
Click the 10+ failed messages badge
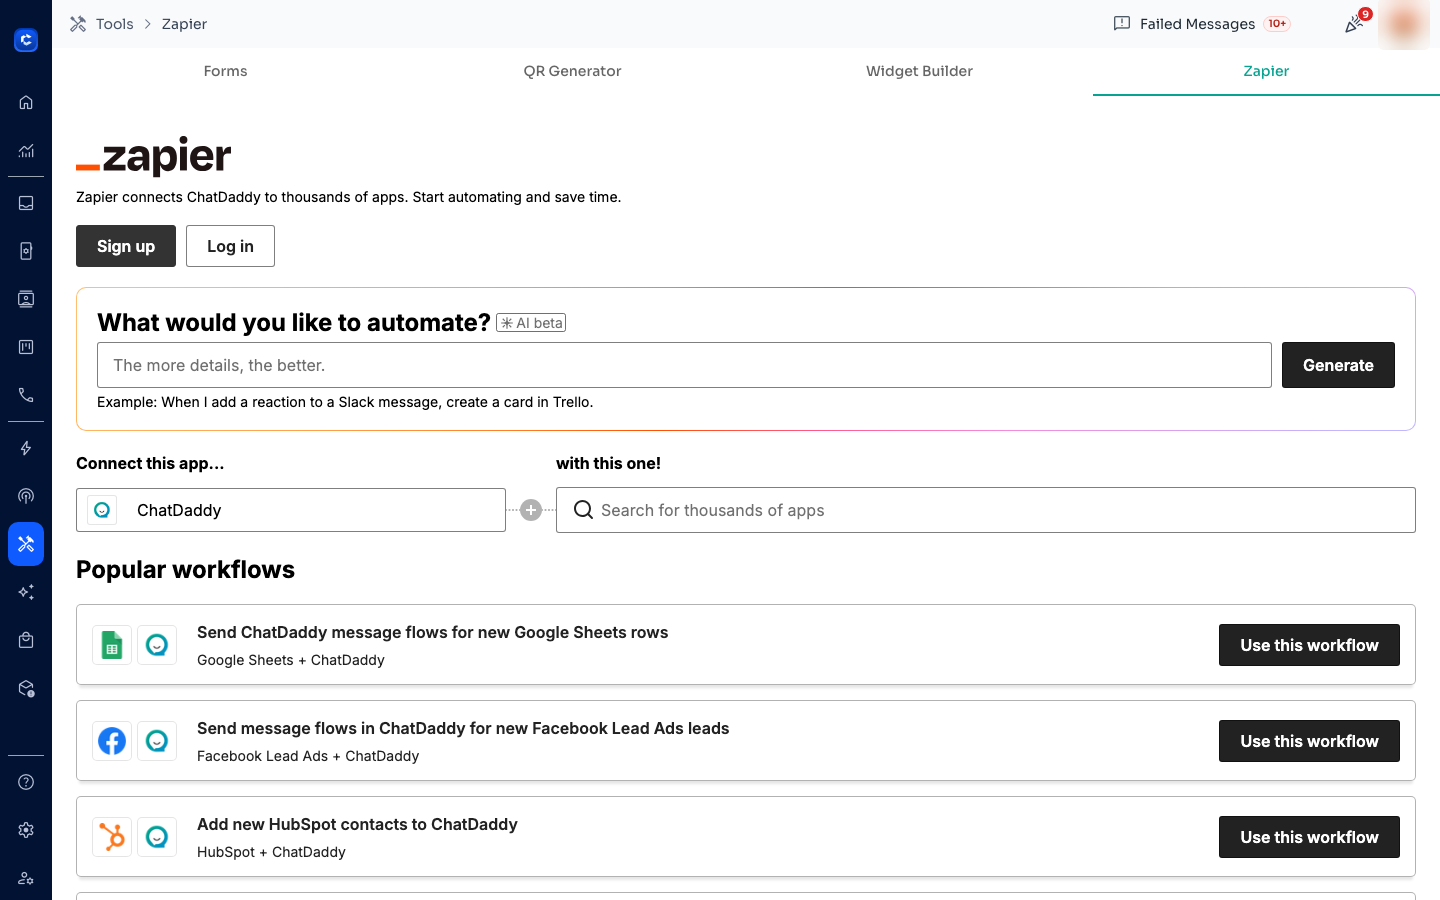coord(1277,24)
